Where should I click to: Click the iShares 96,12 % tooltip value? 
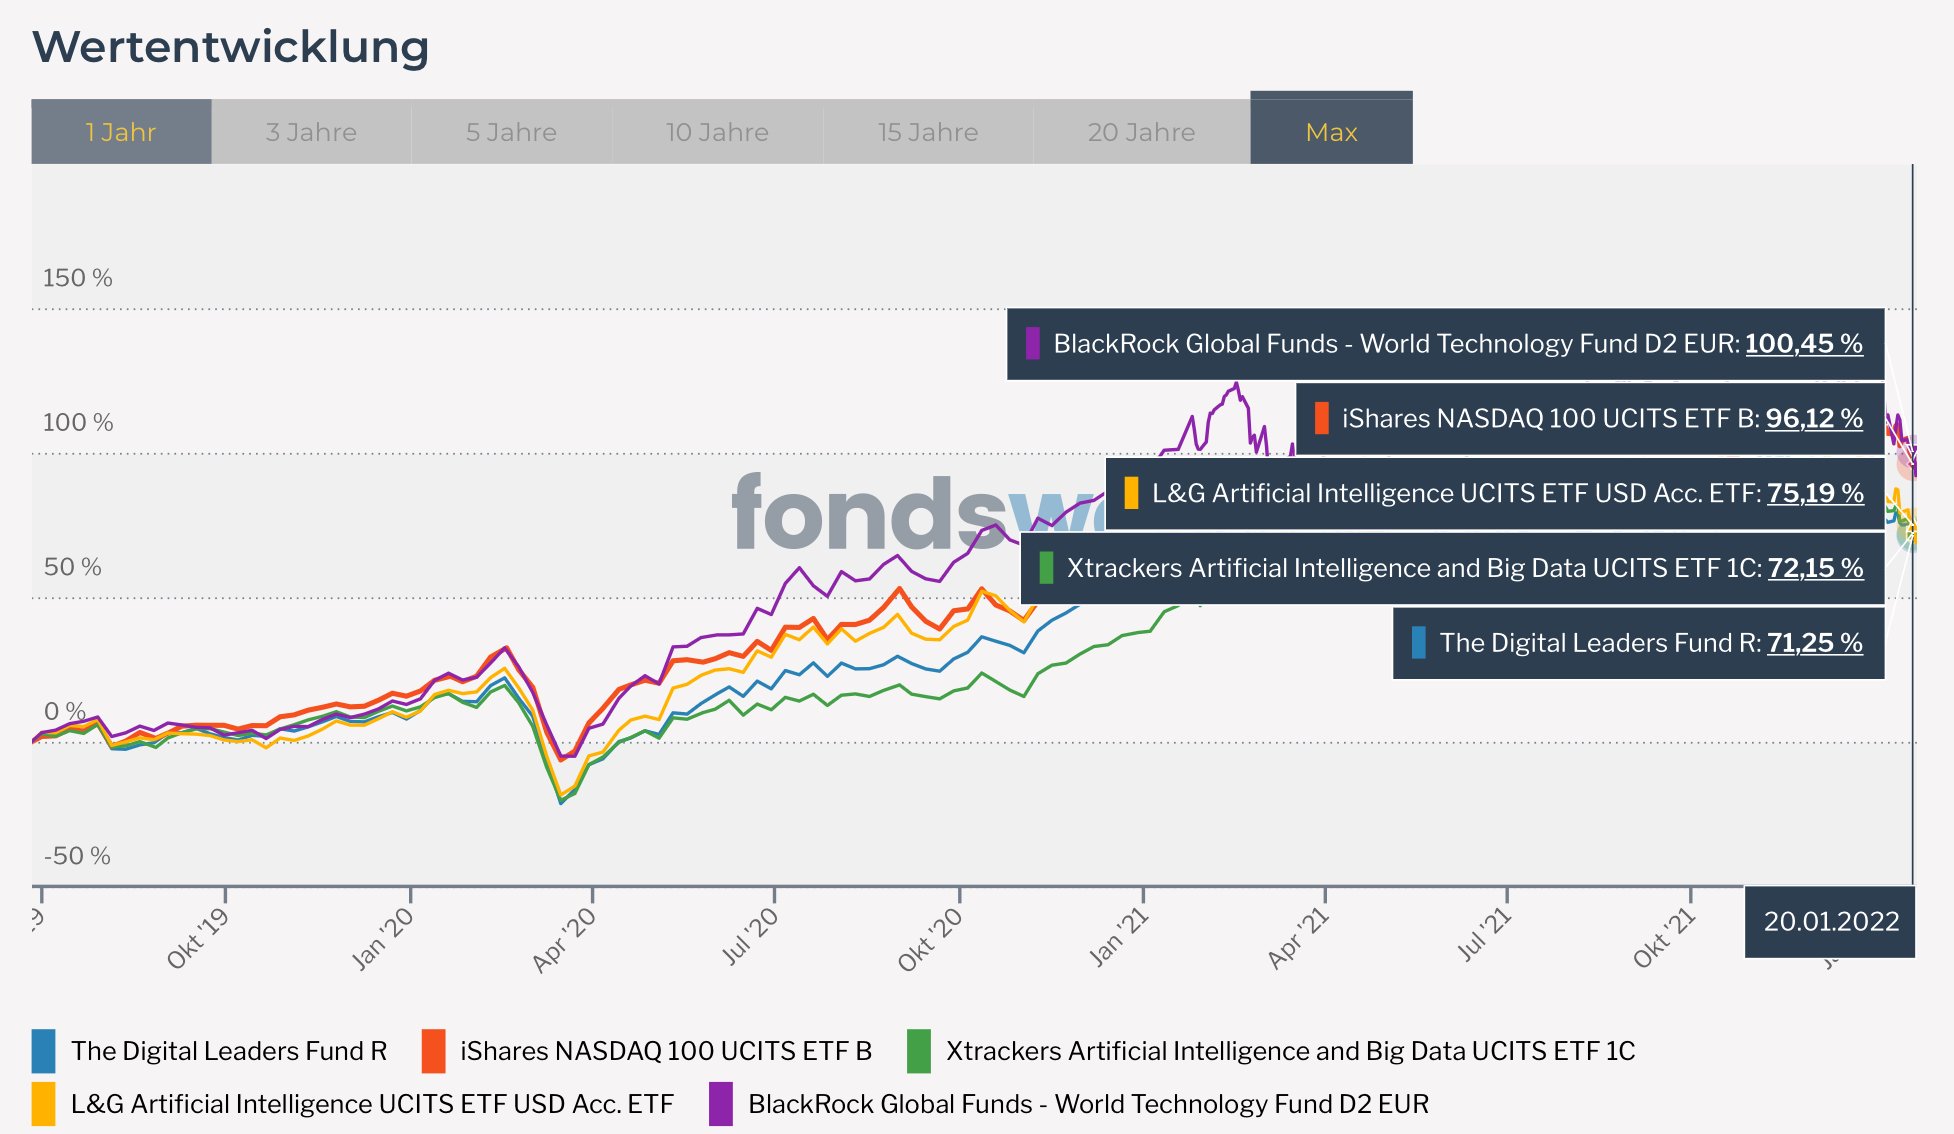point(1814,418)
